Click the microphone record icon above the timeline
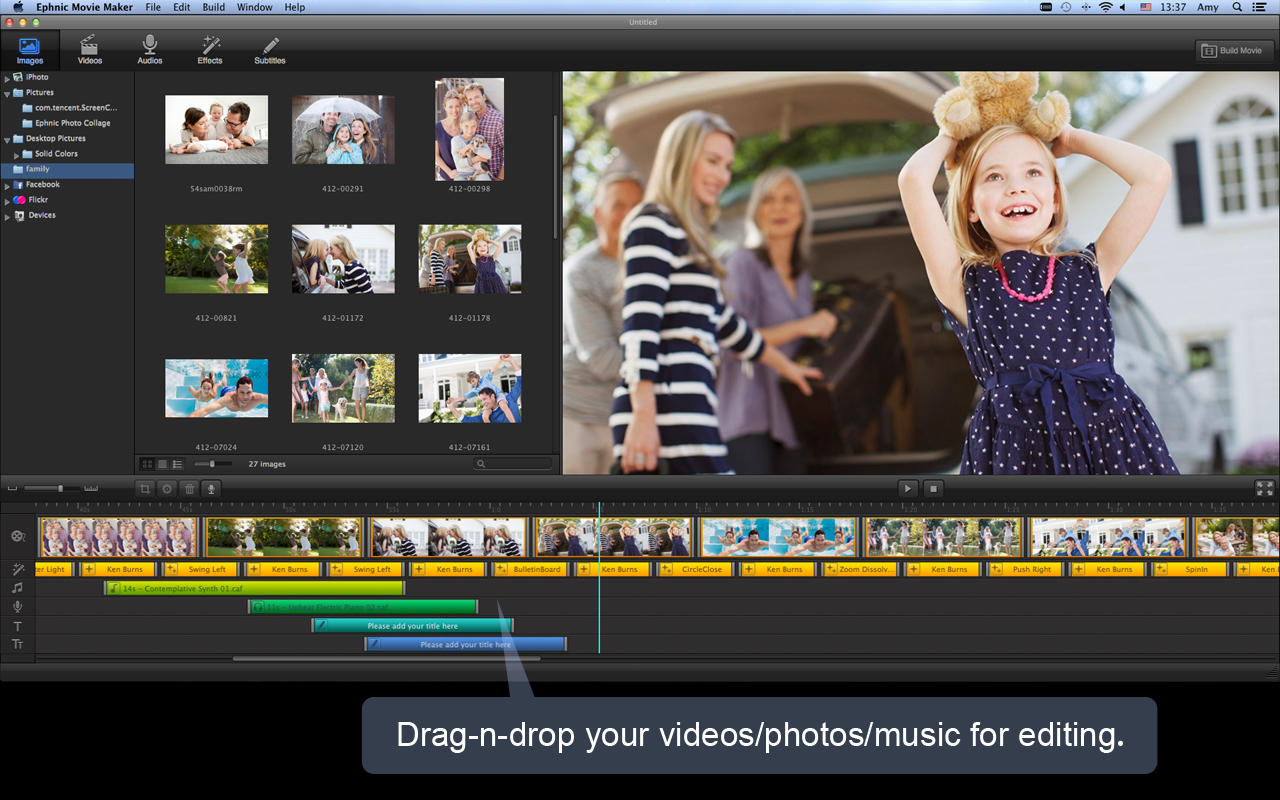The height and width of the screenshot is (800, 1280). pyautogui.click(x=211, y=489)
